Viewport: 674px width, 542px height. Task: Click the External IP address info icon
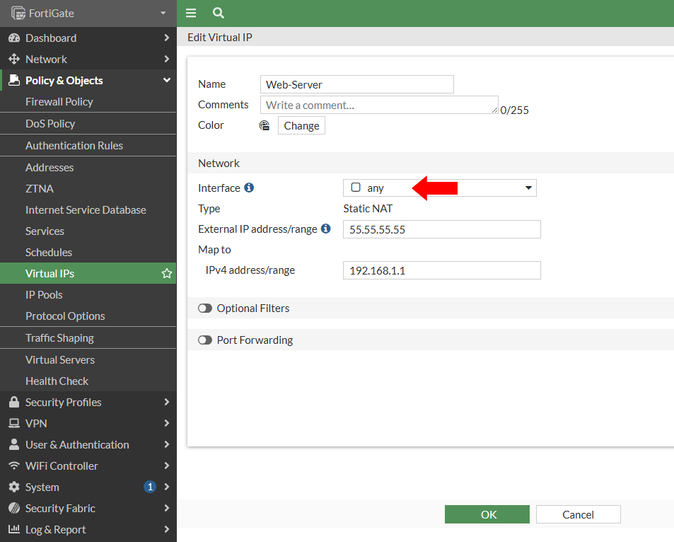point(326,229)
